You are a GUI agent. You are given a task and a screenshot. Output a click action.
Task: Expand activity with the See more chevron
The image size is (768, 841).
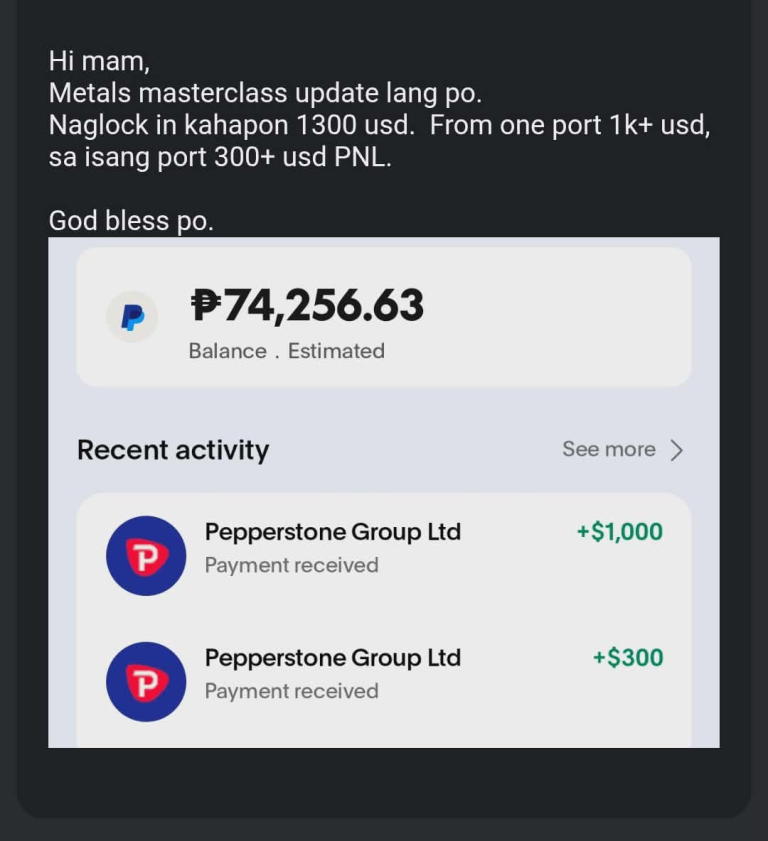coord(677,450)
